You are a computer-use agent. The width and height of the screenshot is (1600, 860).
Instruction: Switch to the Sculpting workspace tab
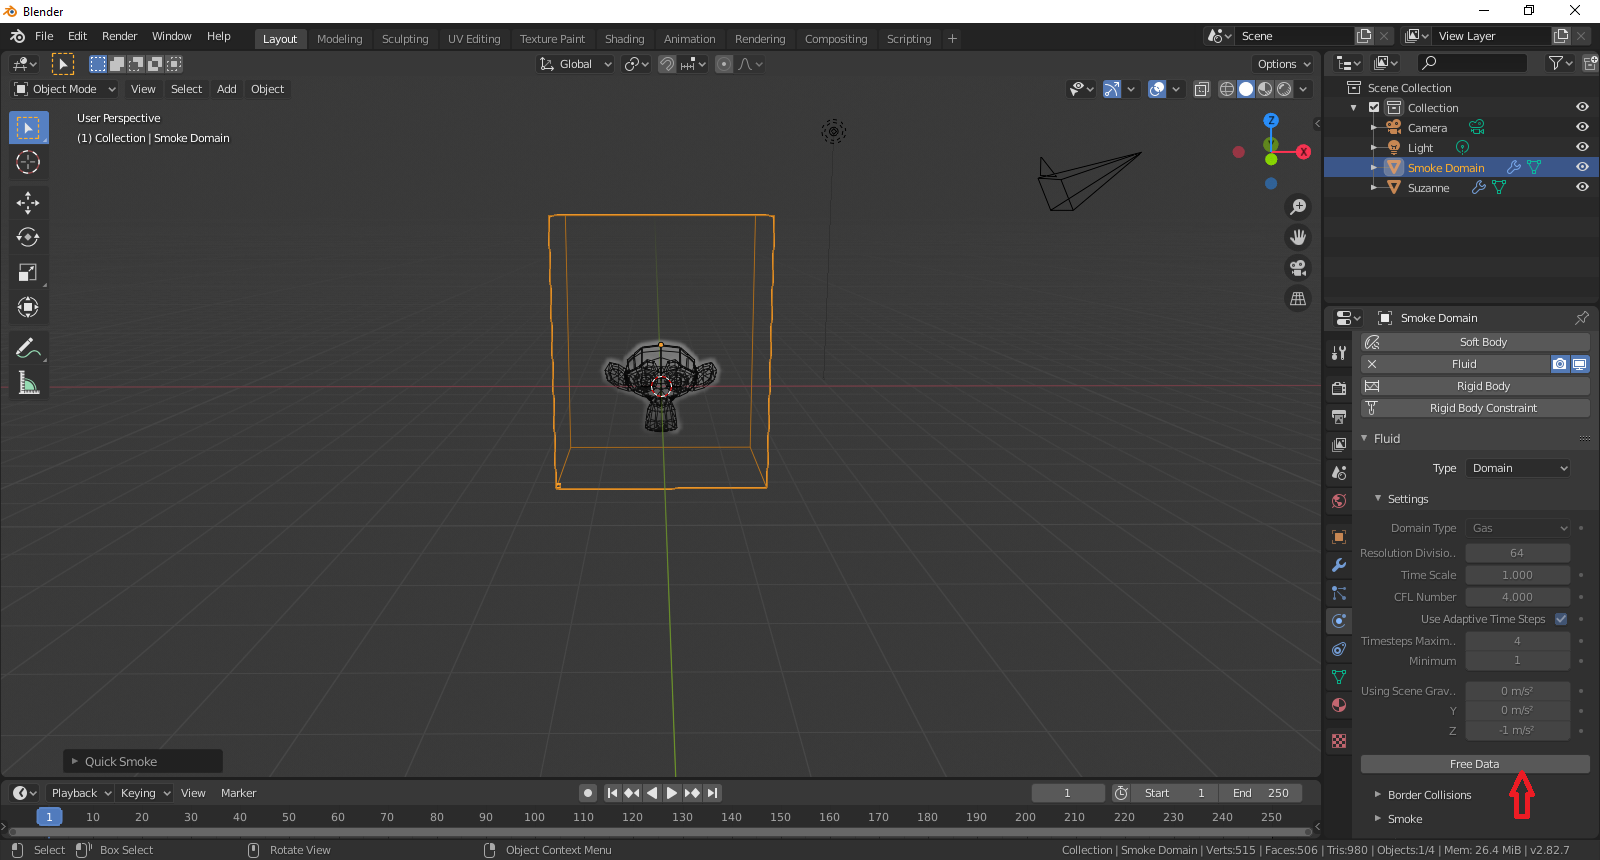[x=405, y=39]
